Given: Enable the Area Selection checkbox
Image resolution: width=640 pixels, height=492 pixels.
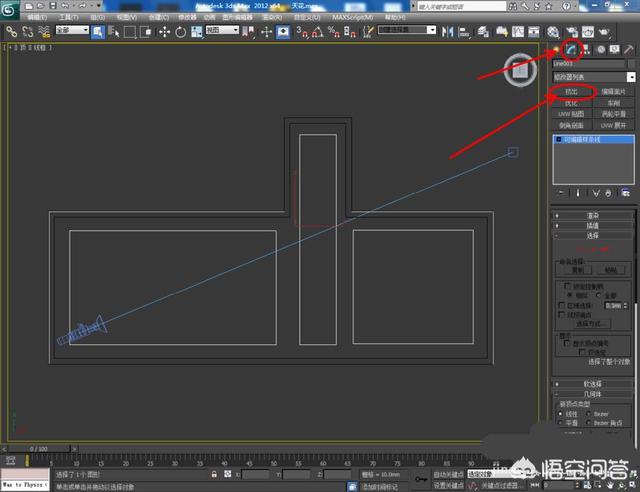Looking at the screenshot, I should [562, 305].
